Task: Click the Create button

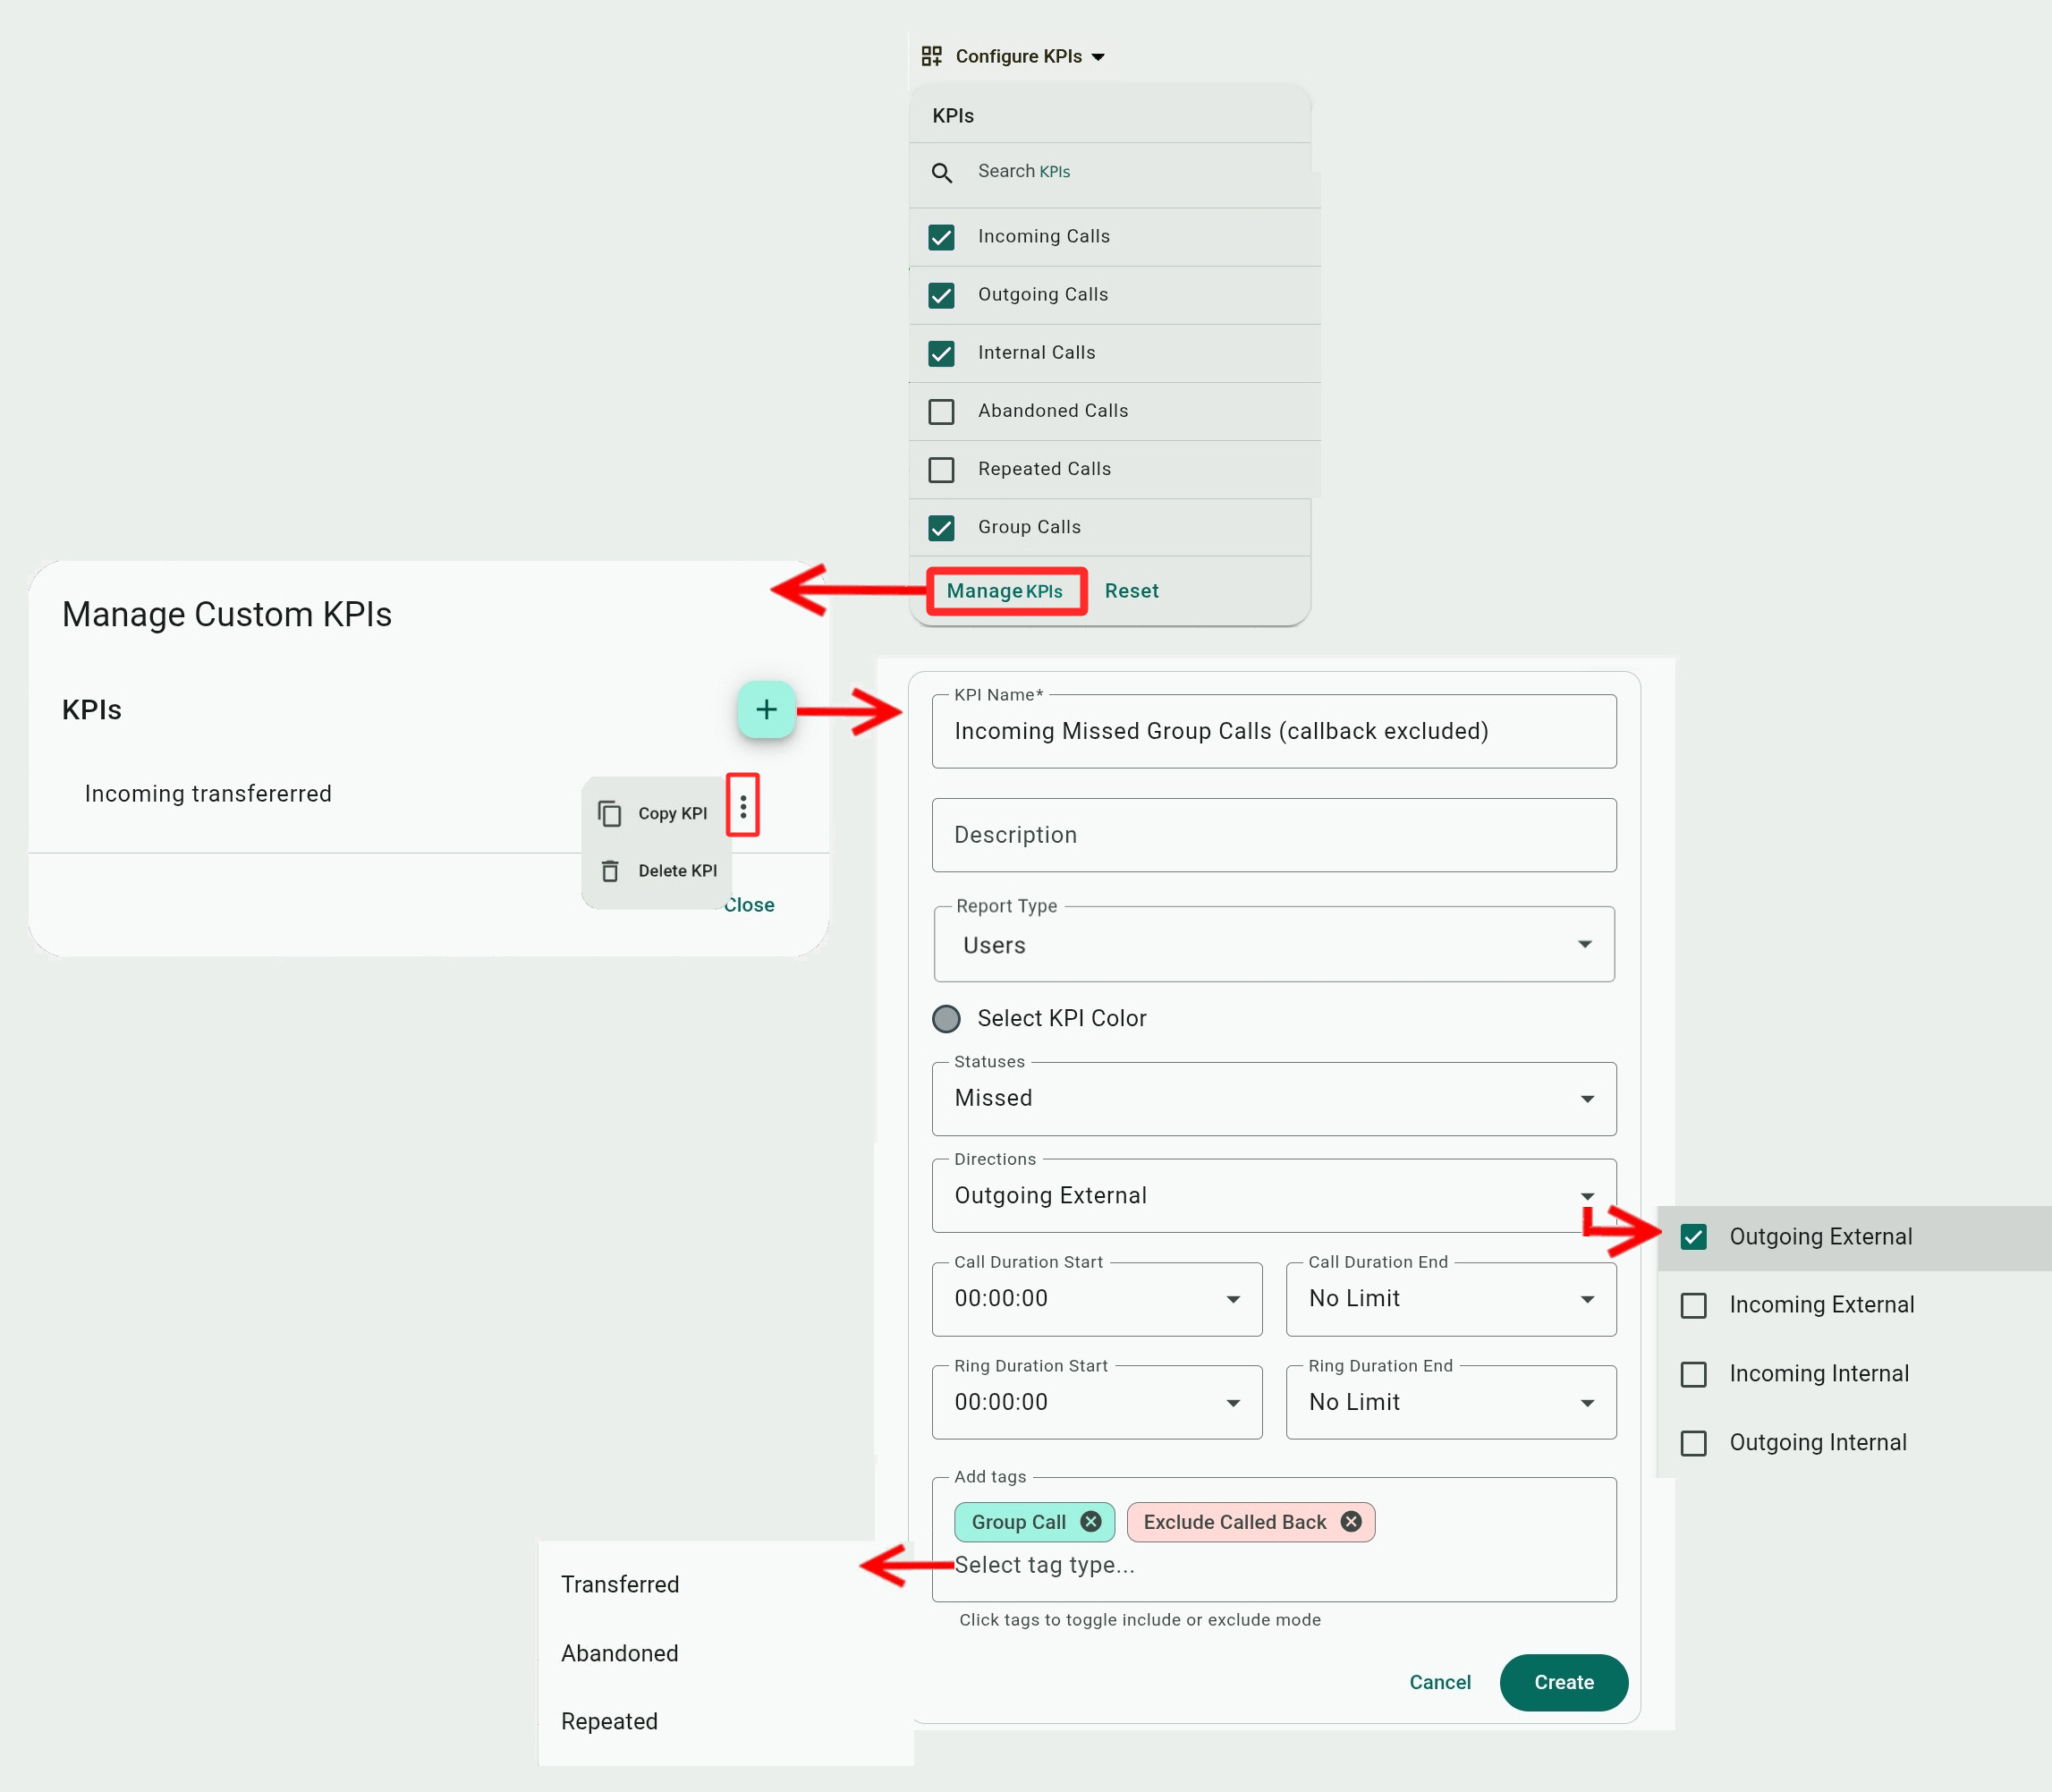Action: click(x=1563, y=1682)
